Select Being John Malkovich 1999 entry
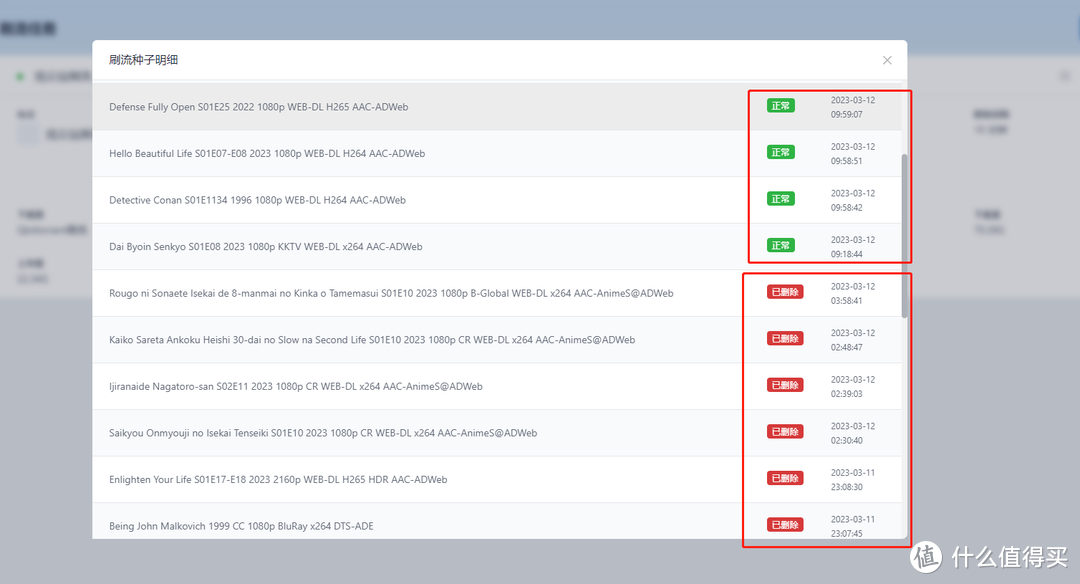The image size is (1080, 584). tap(241, 526)
